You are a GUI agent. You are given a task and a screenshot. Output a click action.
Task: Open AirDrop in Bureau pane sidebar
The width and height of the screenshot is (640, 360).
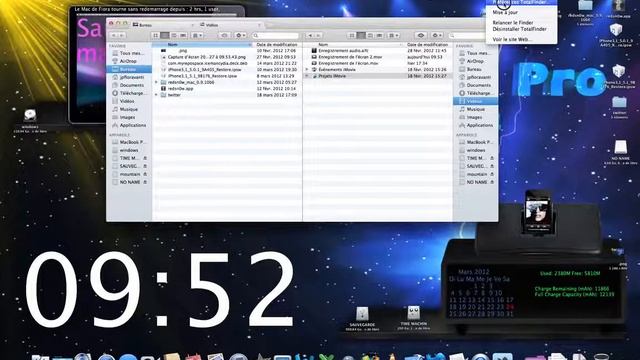pyautogui.click(x=129, y=61)
